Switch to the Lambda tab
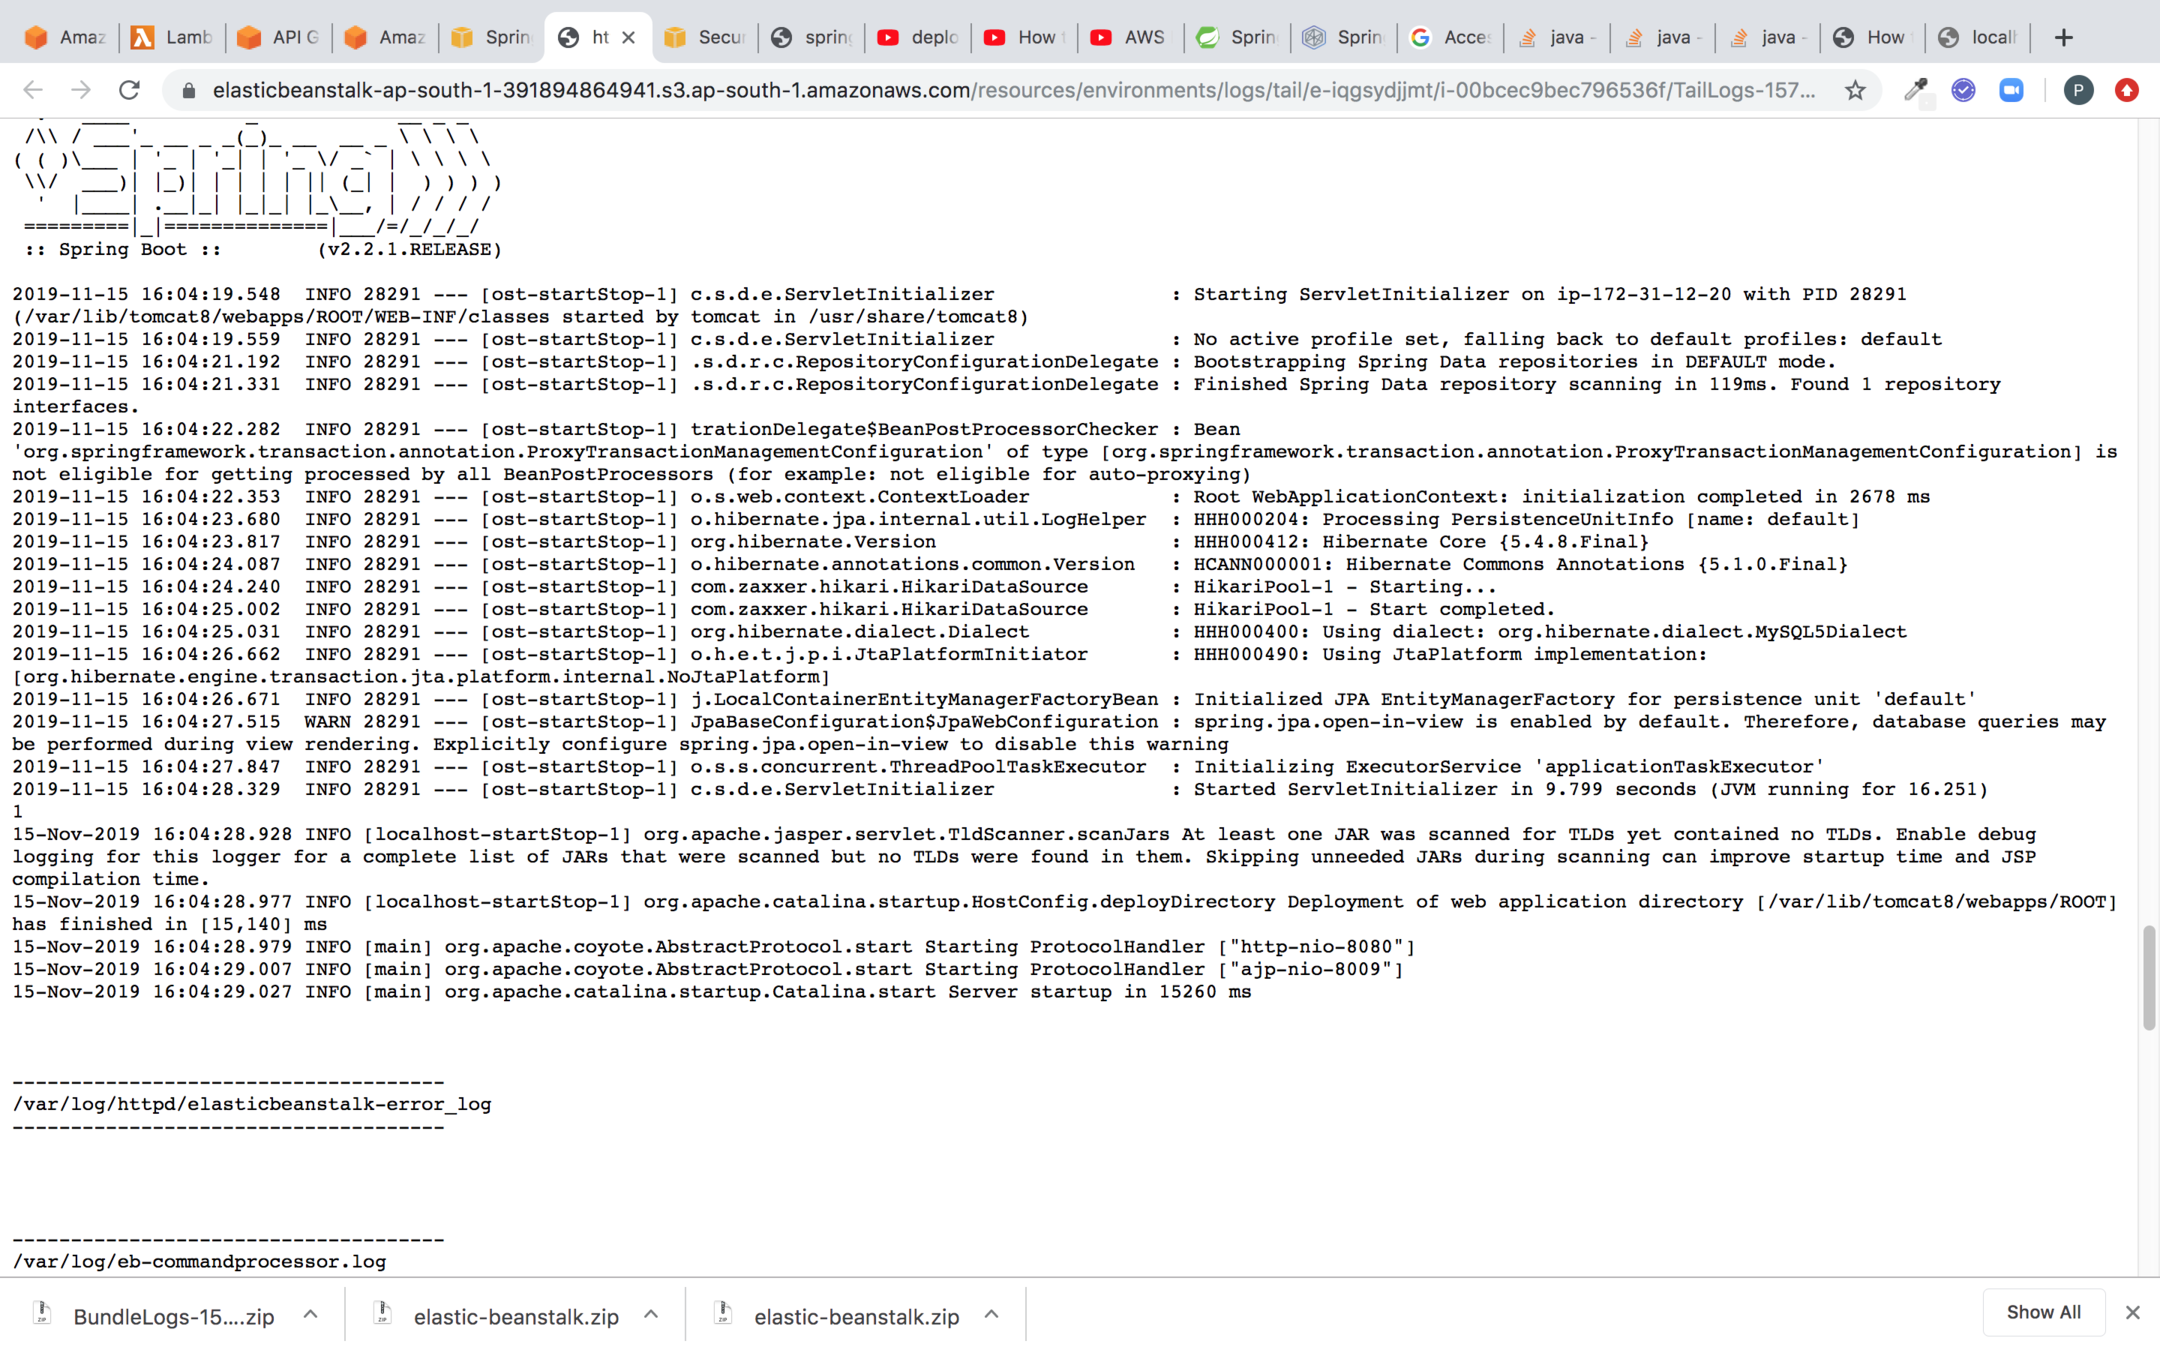Image resolution: width=2160 pixels, height=1350 pixels. coord(173,37)
